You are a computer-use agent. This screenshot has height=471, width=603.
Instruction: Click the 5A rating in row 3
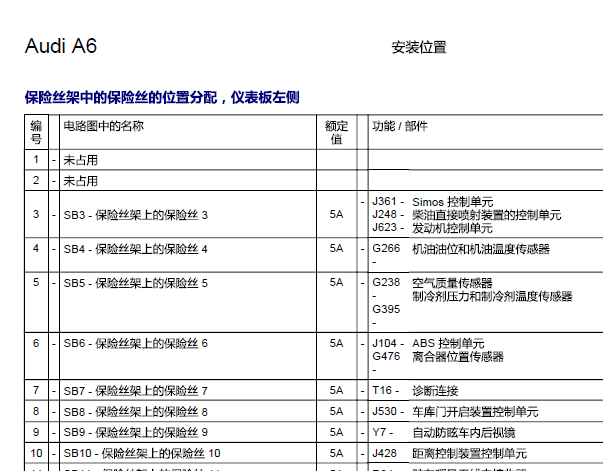click(336, 214)
